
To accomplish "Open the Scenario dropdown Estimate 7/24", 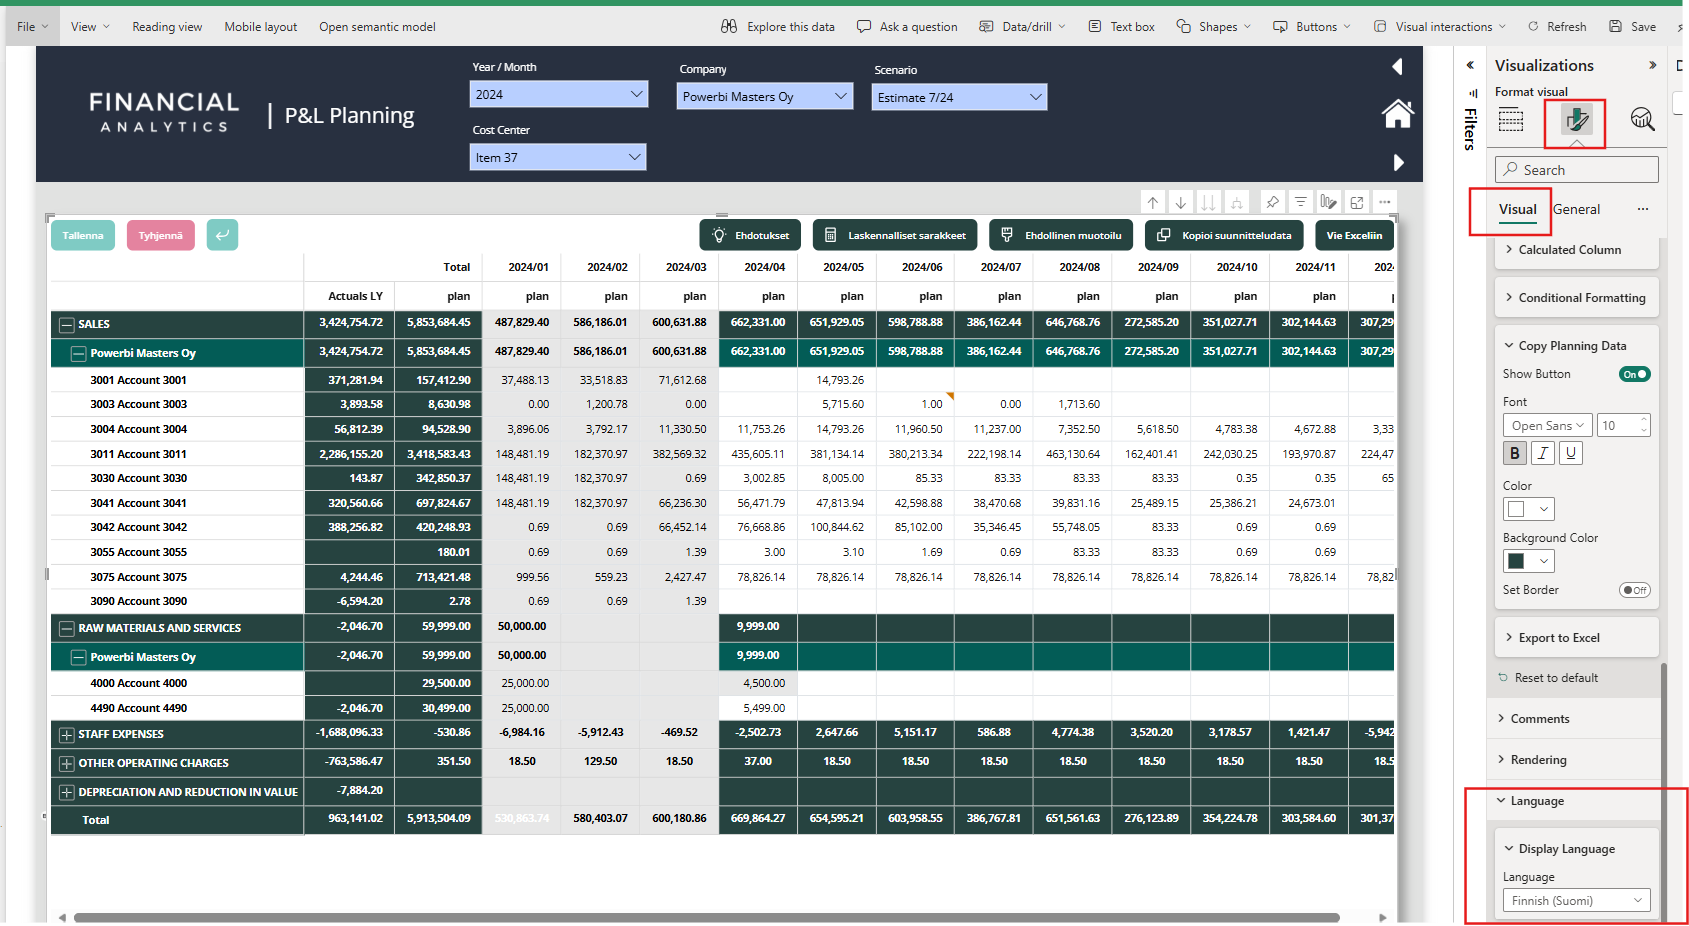I will pyautogui.click(x=960, y=97).
